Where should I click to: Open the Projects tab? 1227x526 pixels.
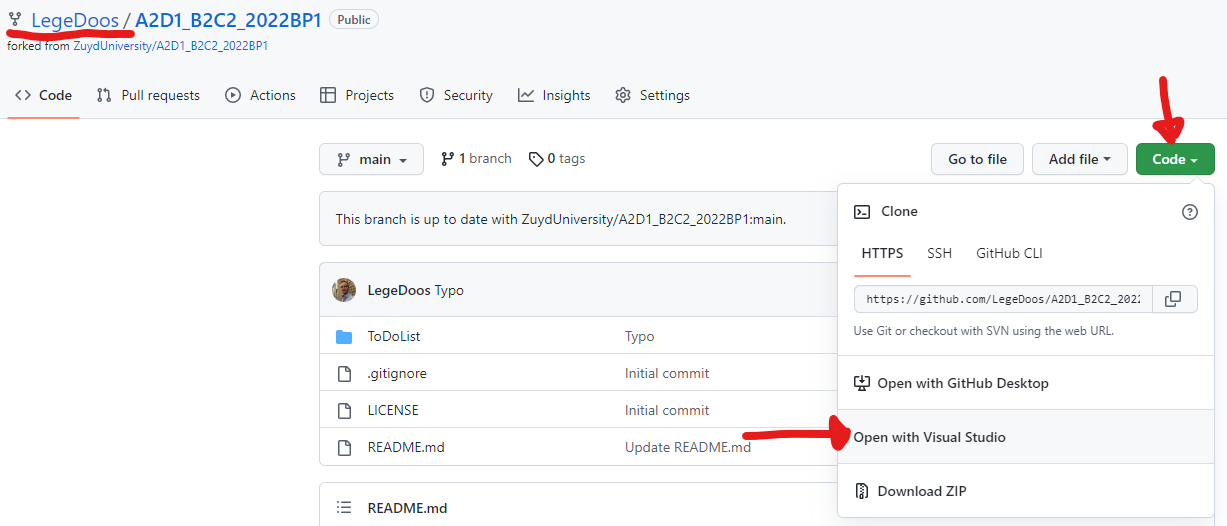pyautogui.click(x=357, y=95)
